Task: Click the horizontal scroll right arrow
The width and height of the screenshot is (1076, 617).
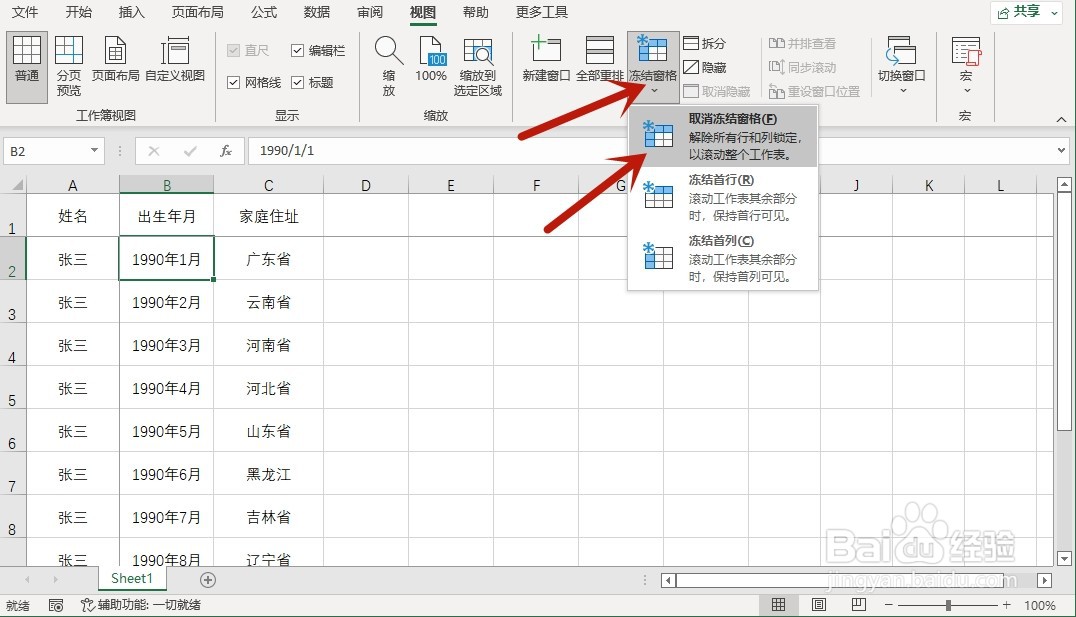Action: tap(1044, 581)
